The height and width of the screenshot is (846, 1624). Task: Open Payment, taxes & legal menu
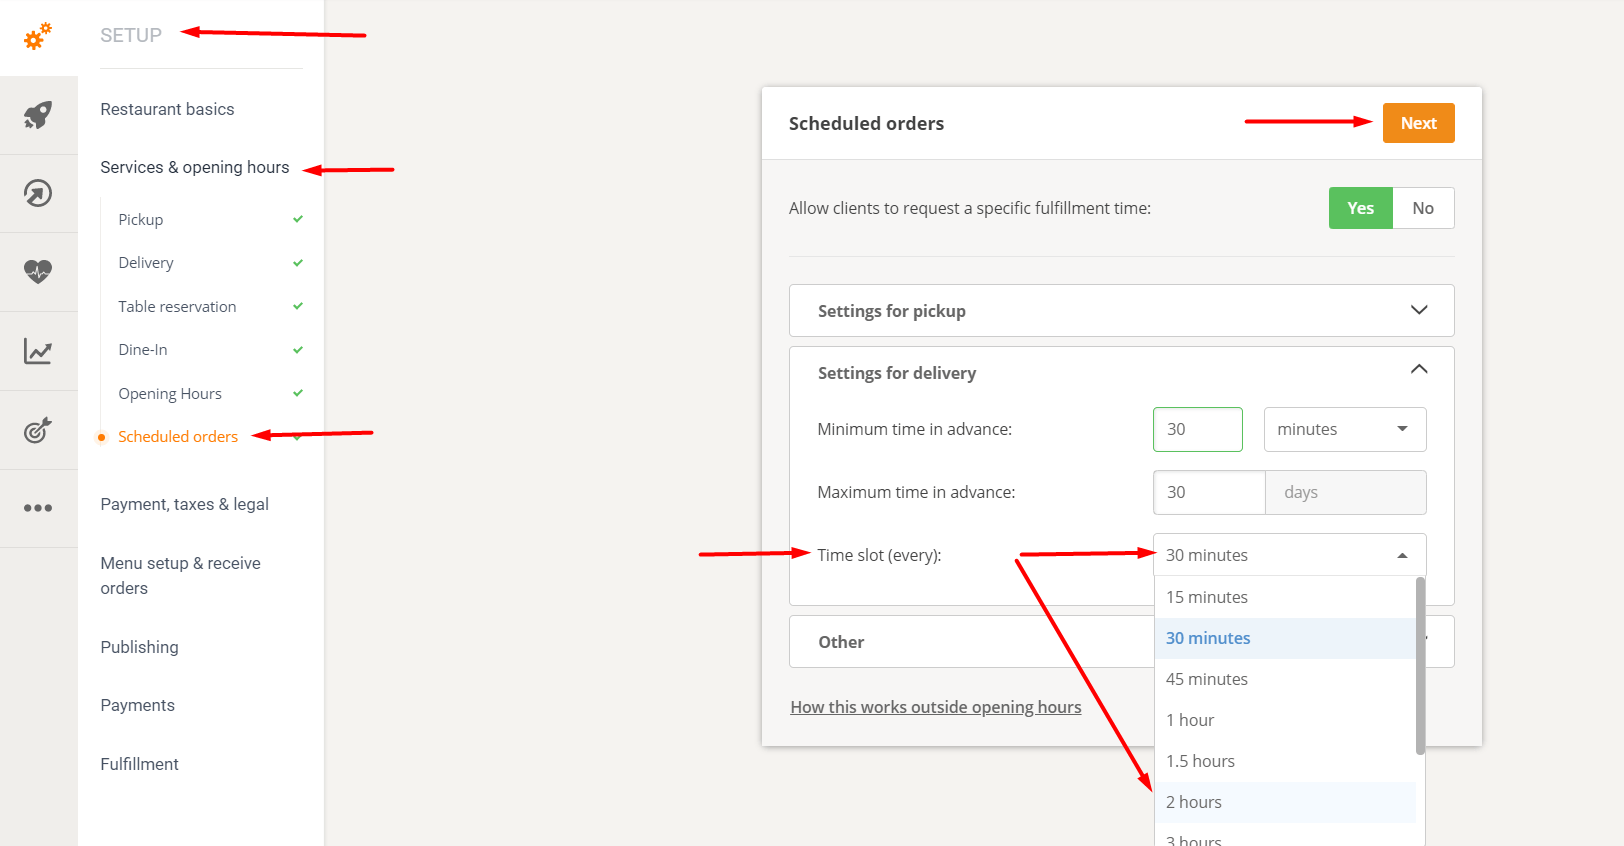click(x=184, y=504)
